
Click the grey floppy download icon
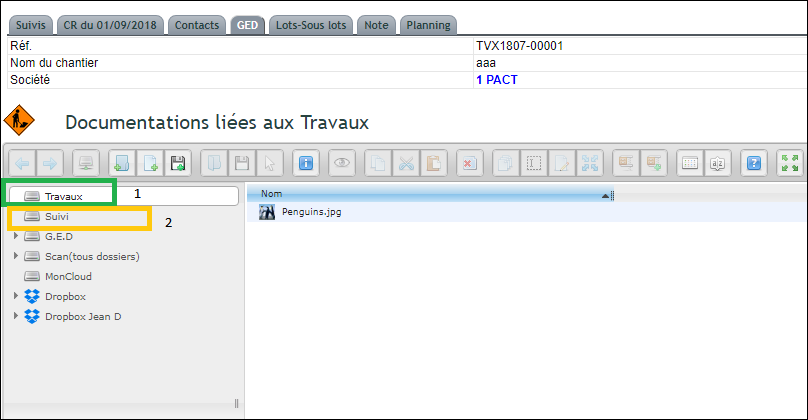242,164
